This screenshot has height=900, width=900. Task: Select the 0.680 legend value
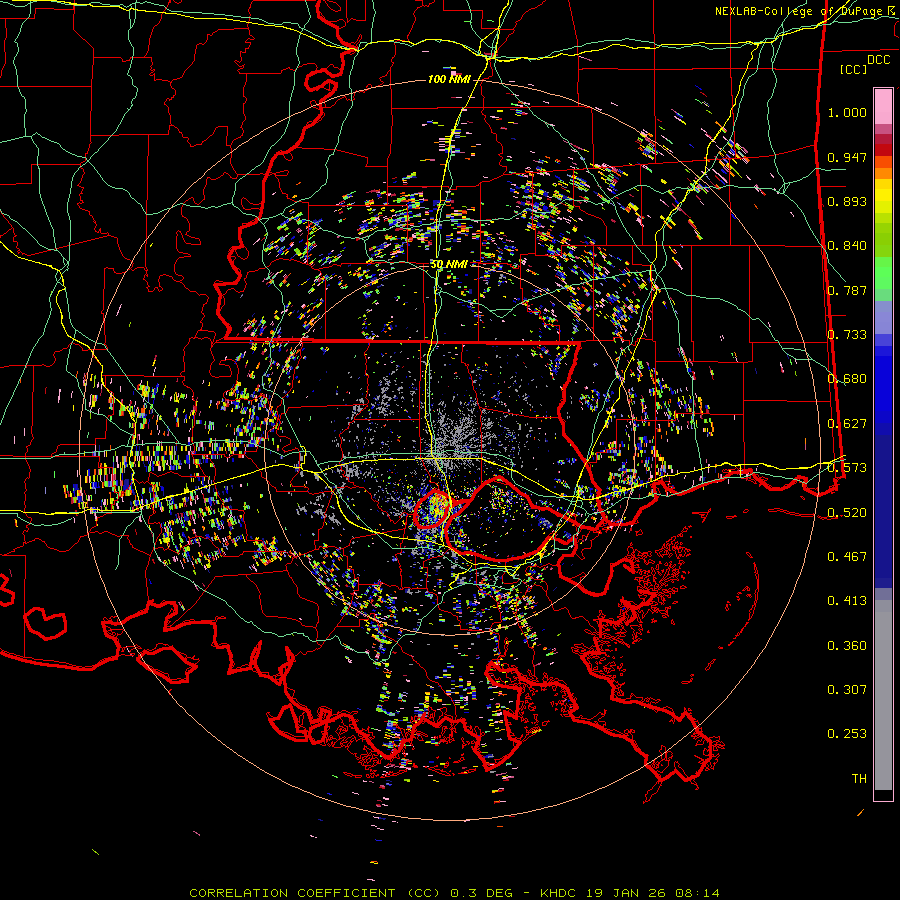click(847, 379)
